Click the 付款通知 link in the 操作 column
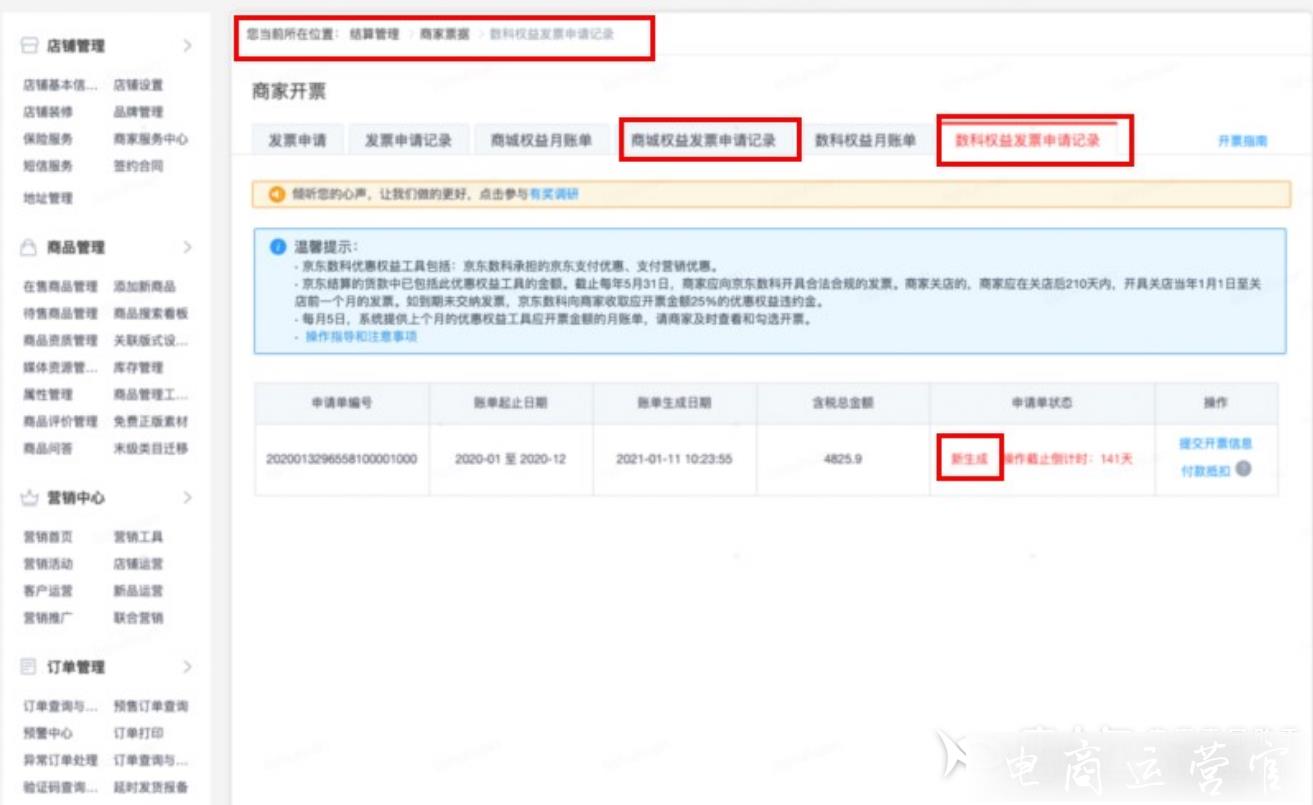Viewport: 1313px width, 805px height. (x=1205, y=471)
